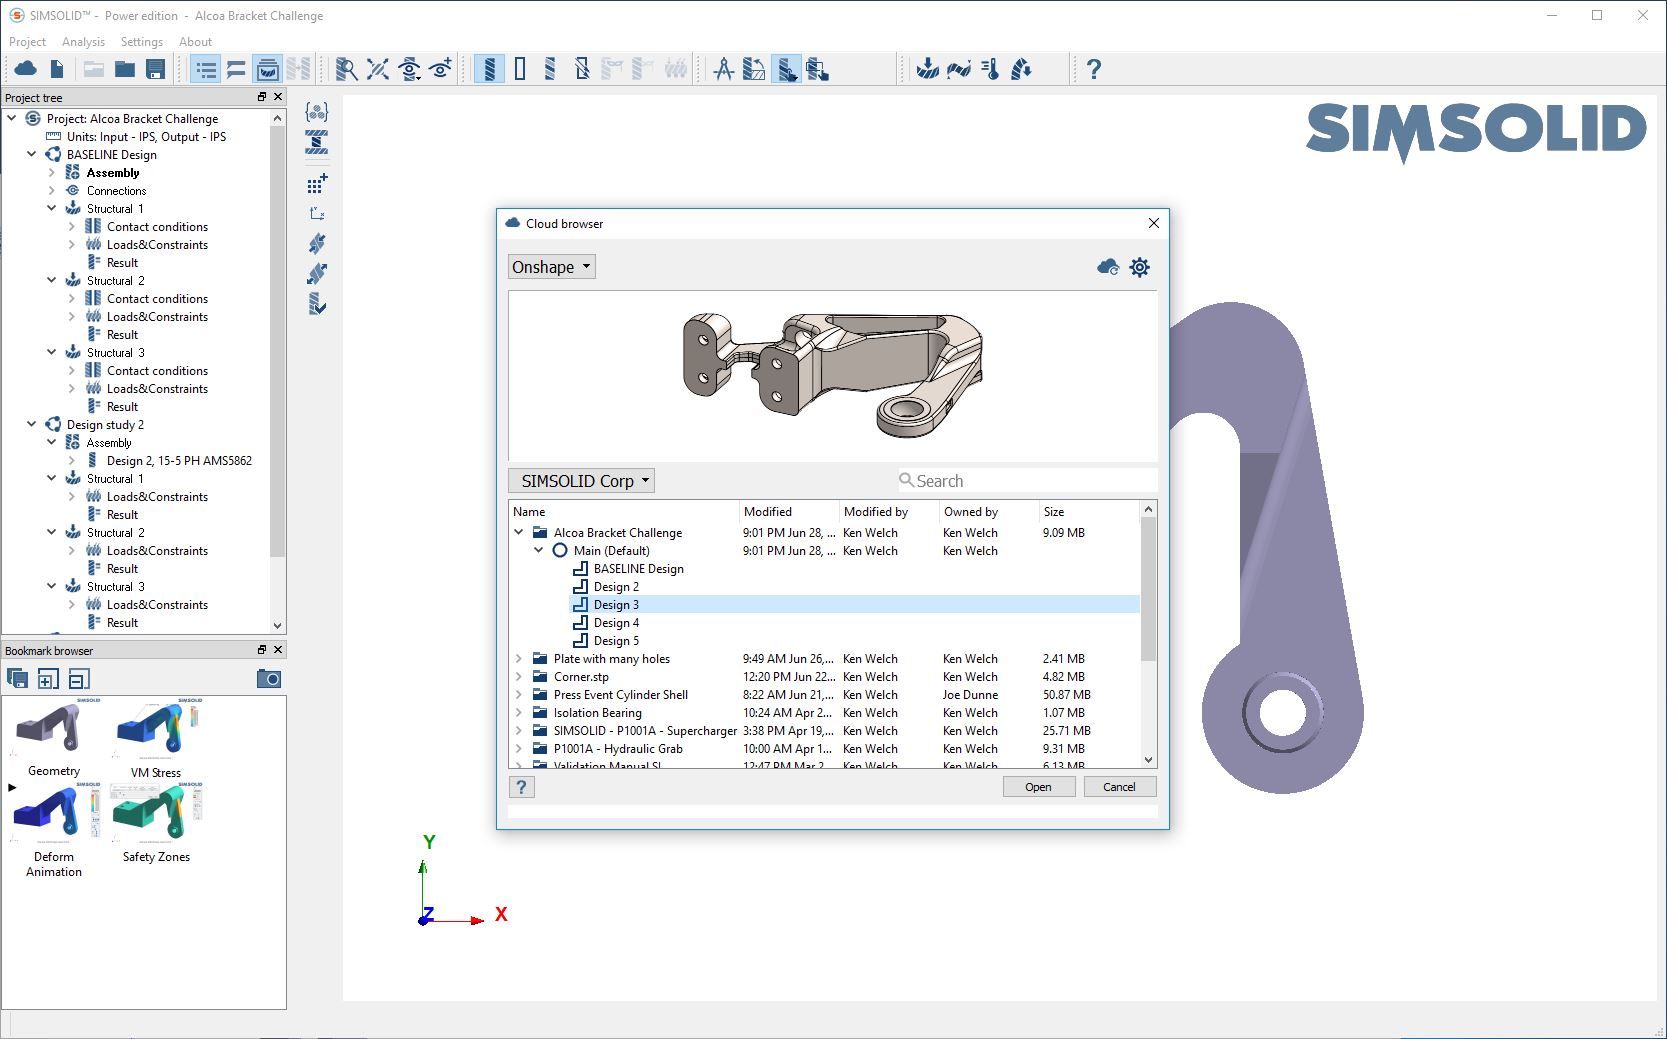Click the Open button in dialog
Image resolution: width=1667 pixels, height=1039 pixels.
pos(1039,787)
